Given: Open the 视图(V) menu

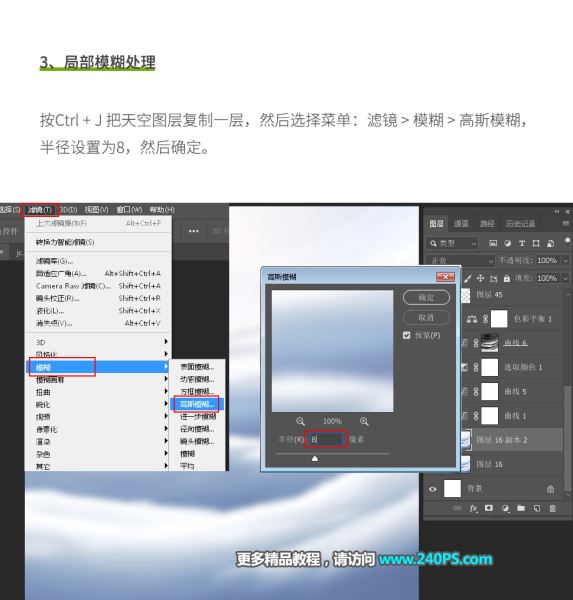Looking at the screenshot, I should [x=96, y=210].
